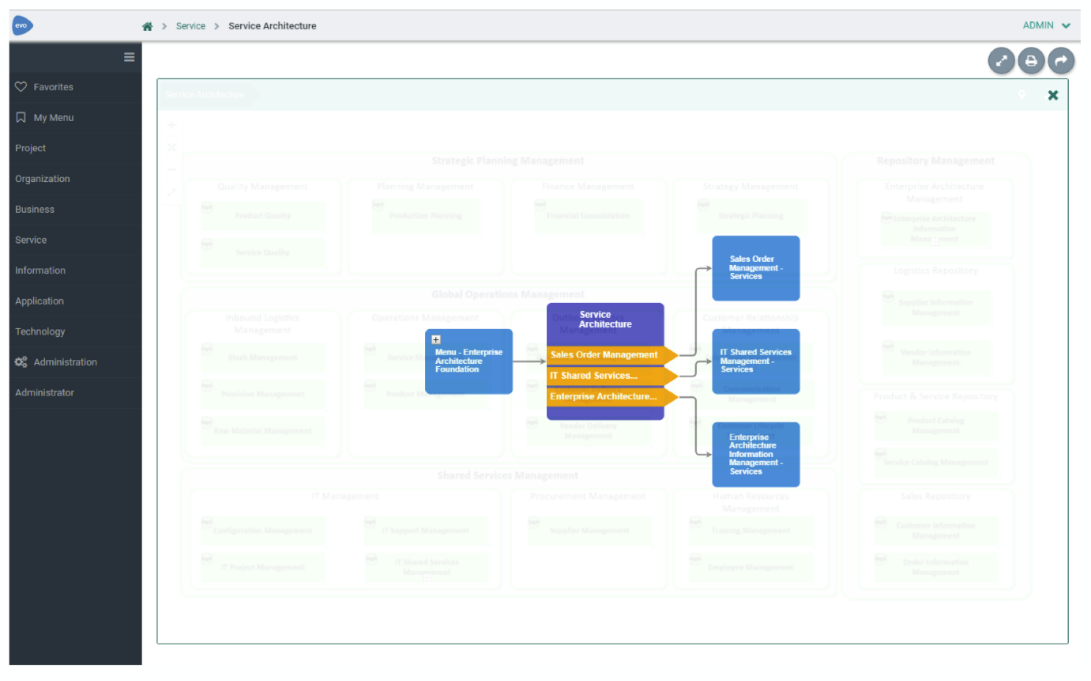Go to the home breadcrumb icon
This screenshot has width=1091, height=681.
click(x=147, y=26)
